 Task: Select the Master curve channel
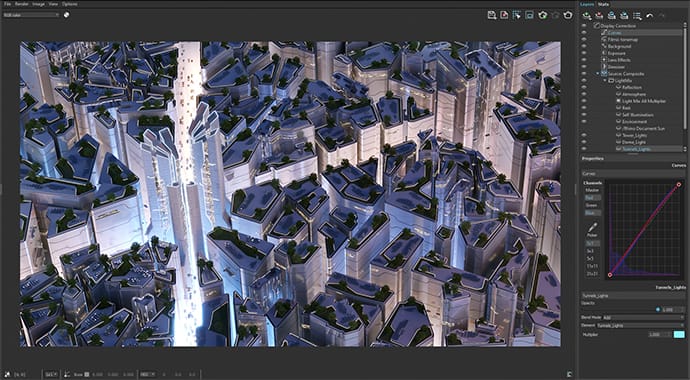coord(592,190)
